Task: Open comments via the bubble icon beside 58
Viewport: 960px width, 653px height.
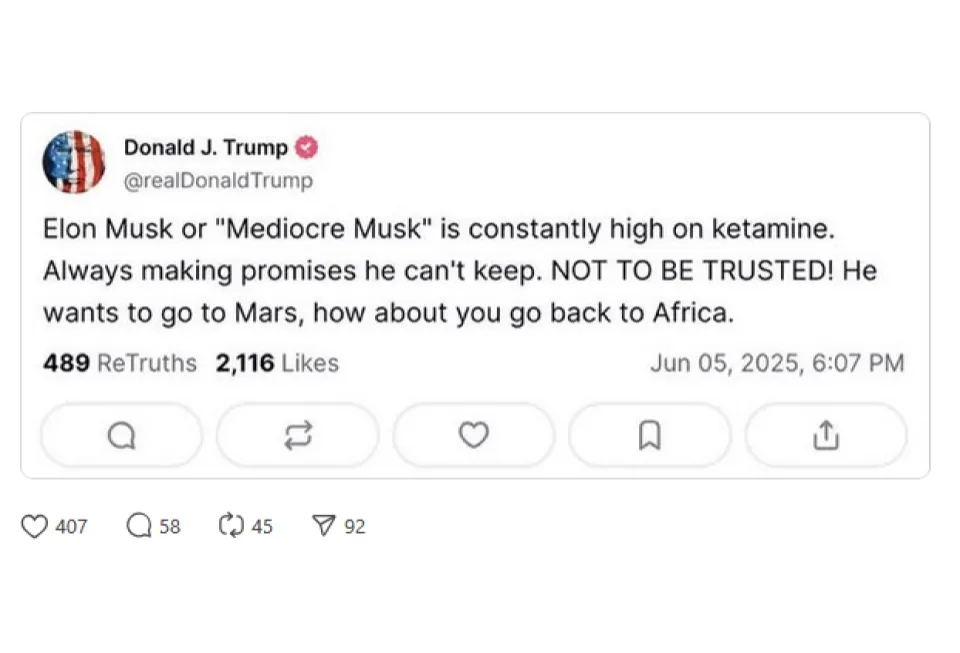Action: [x=139, y=526]
